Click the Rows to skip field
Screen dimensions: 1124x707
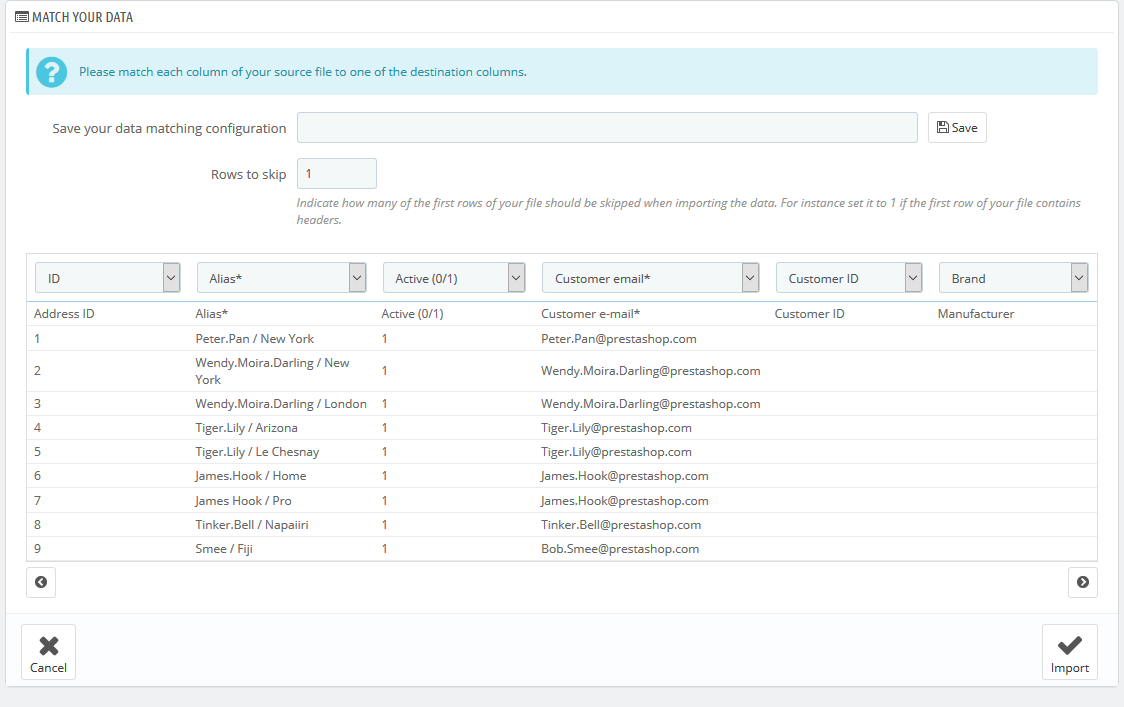pyautogui.click(x=337, y=174)
